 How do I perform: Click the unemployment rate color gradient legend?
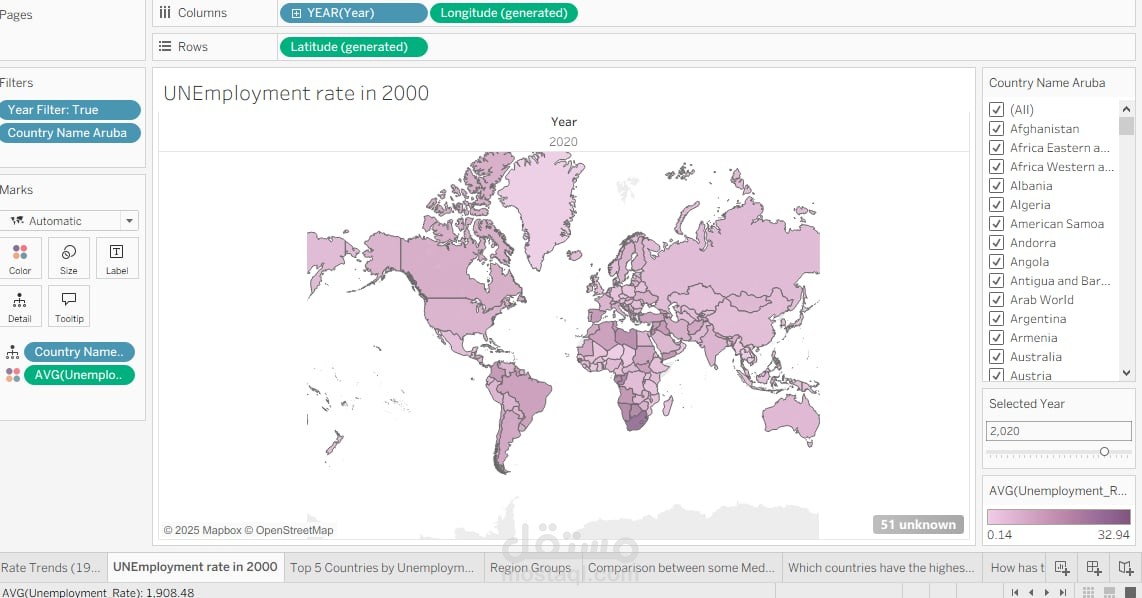(1058, 516)
